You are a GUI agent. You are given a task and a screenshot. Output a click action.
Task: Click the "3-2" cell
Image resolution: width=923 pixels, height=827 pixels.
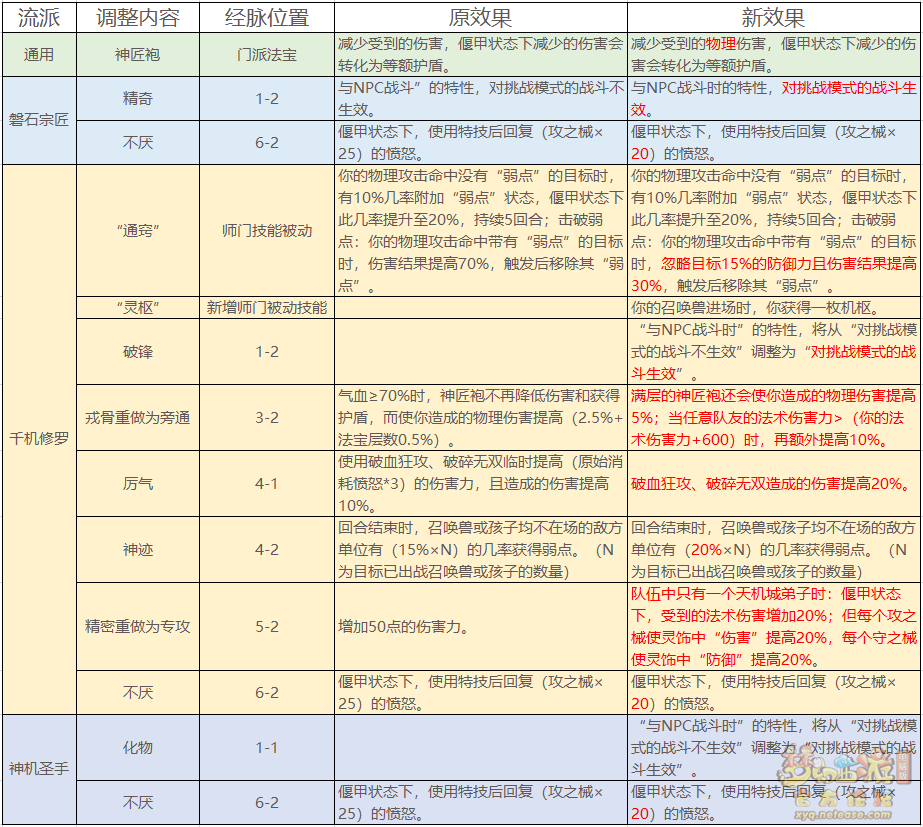coord(267,417)
